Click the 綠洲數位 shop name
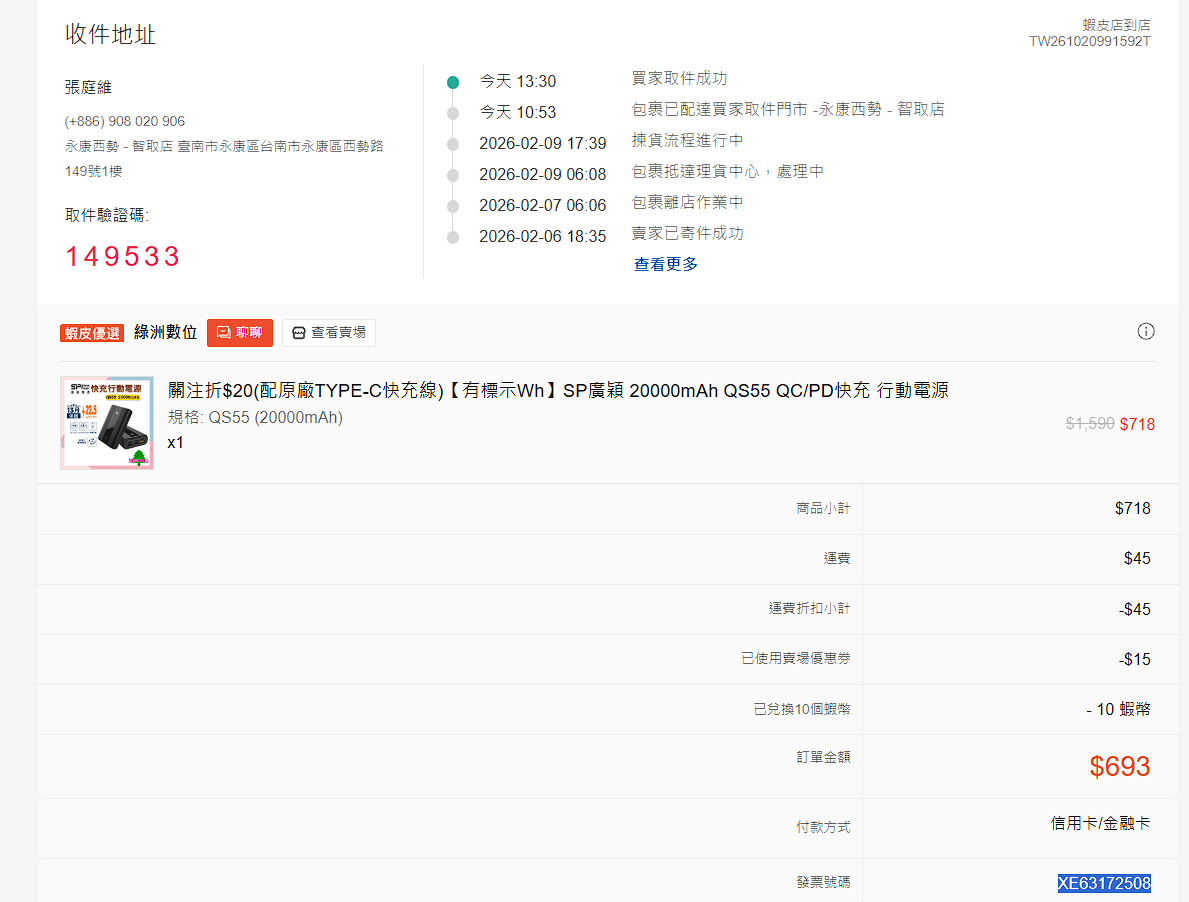This screenshot has height=902, width=1189. (165, 333)
